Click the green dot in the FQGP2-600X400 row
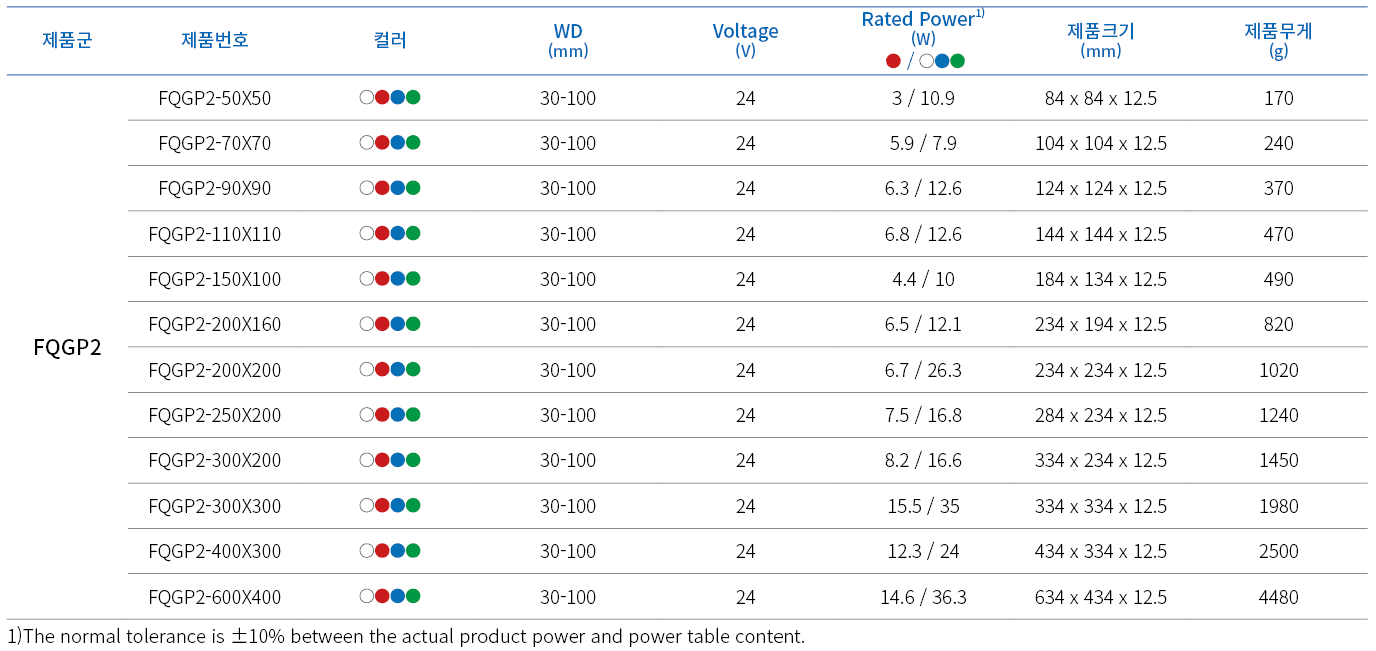Screen dimensions: 1376x651 click(x=413, y=596)
